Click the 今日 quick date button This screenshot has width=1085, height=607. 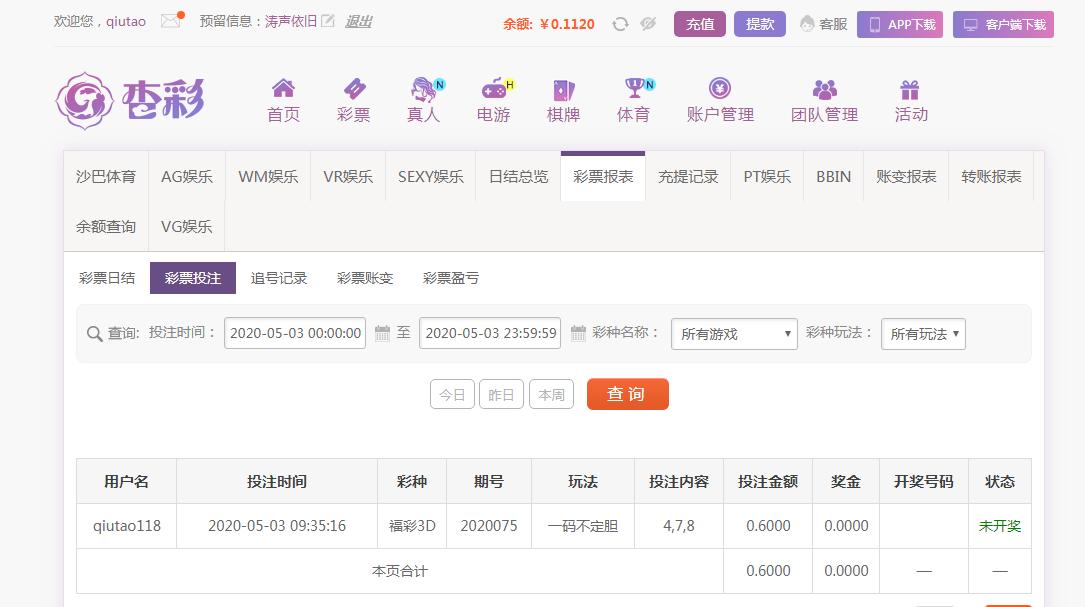click(x=452, y=395)
